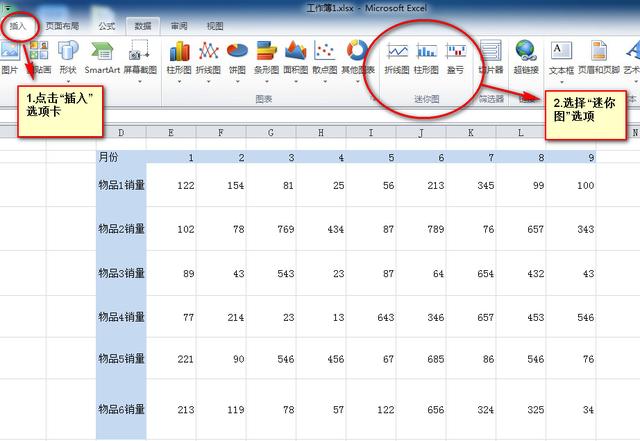640x441 pixels.
Task: Click cell containing 789
Action: tap(421, 229)
